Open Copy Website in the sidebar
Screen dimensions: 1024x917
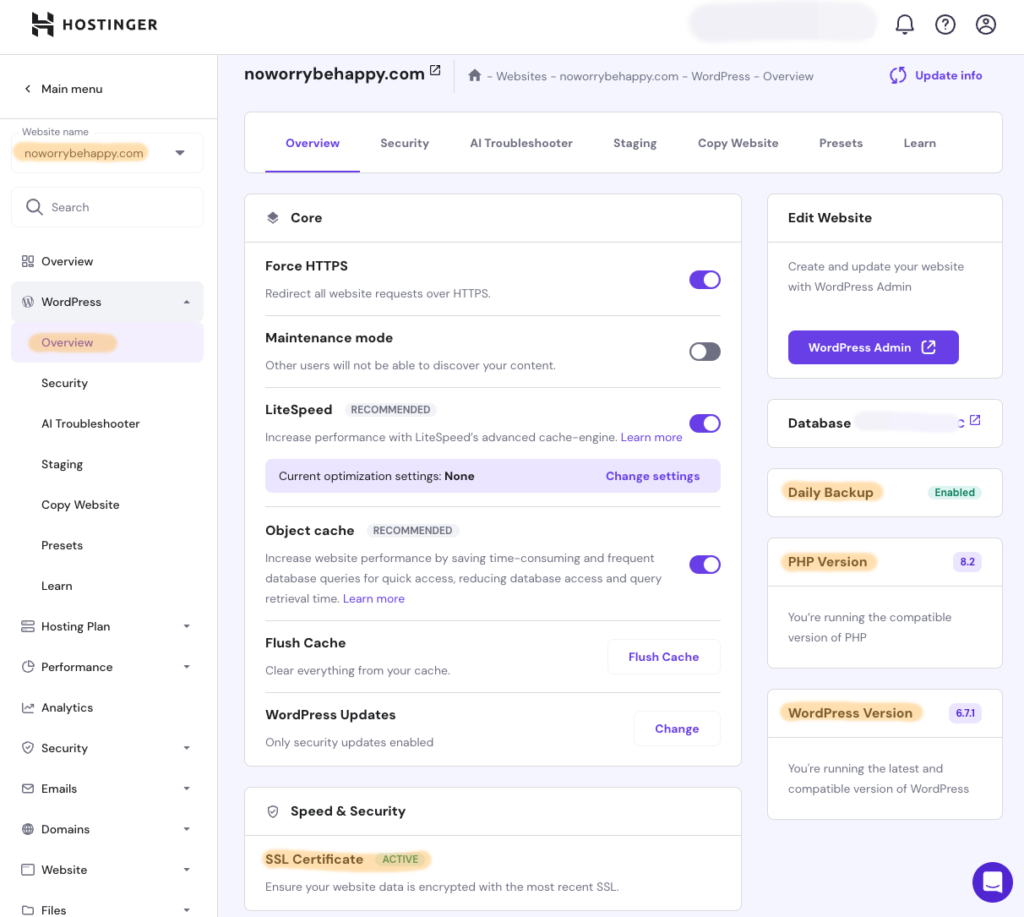(x=80, y=505)
